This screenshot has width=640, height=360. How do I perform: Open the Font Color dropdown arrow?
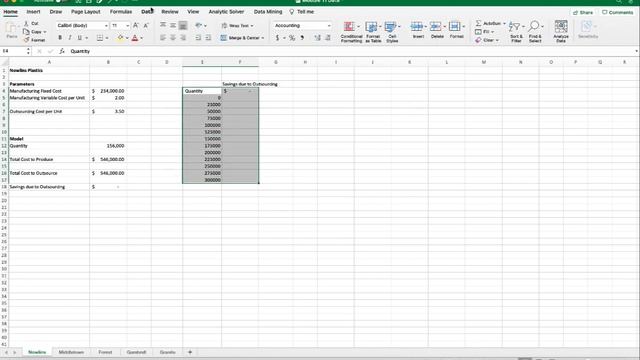coord(141,38)
